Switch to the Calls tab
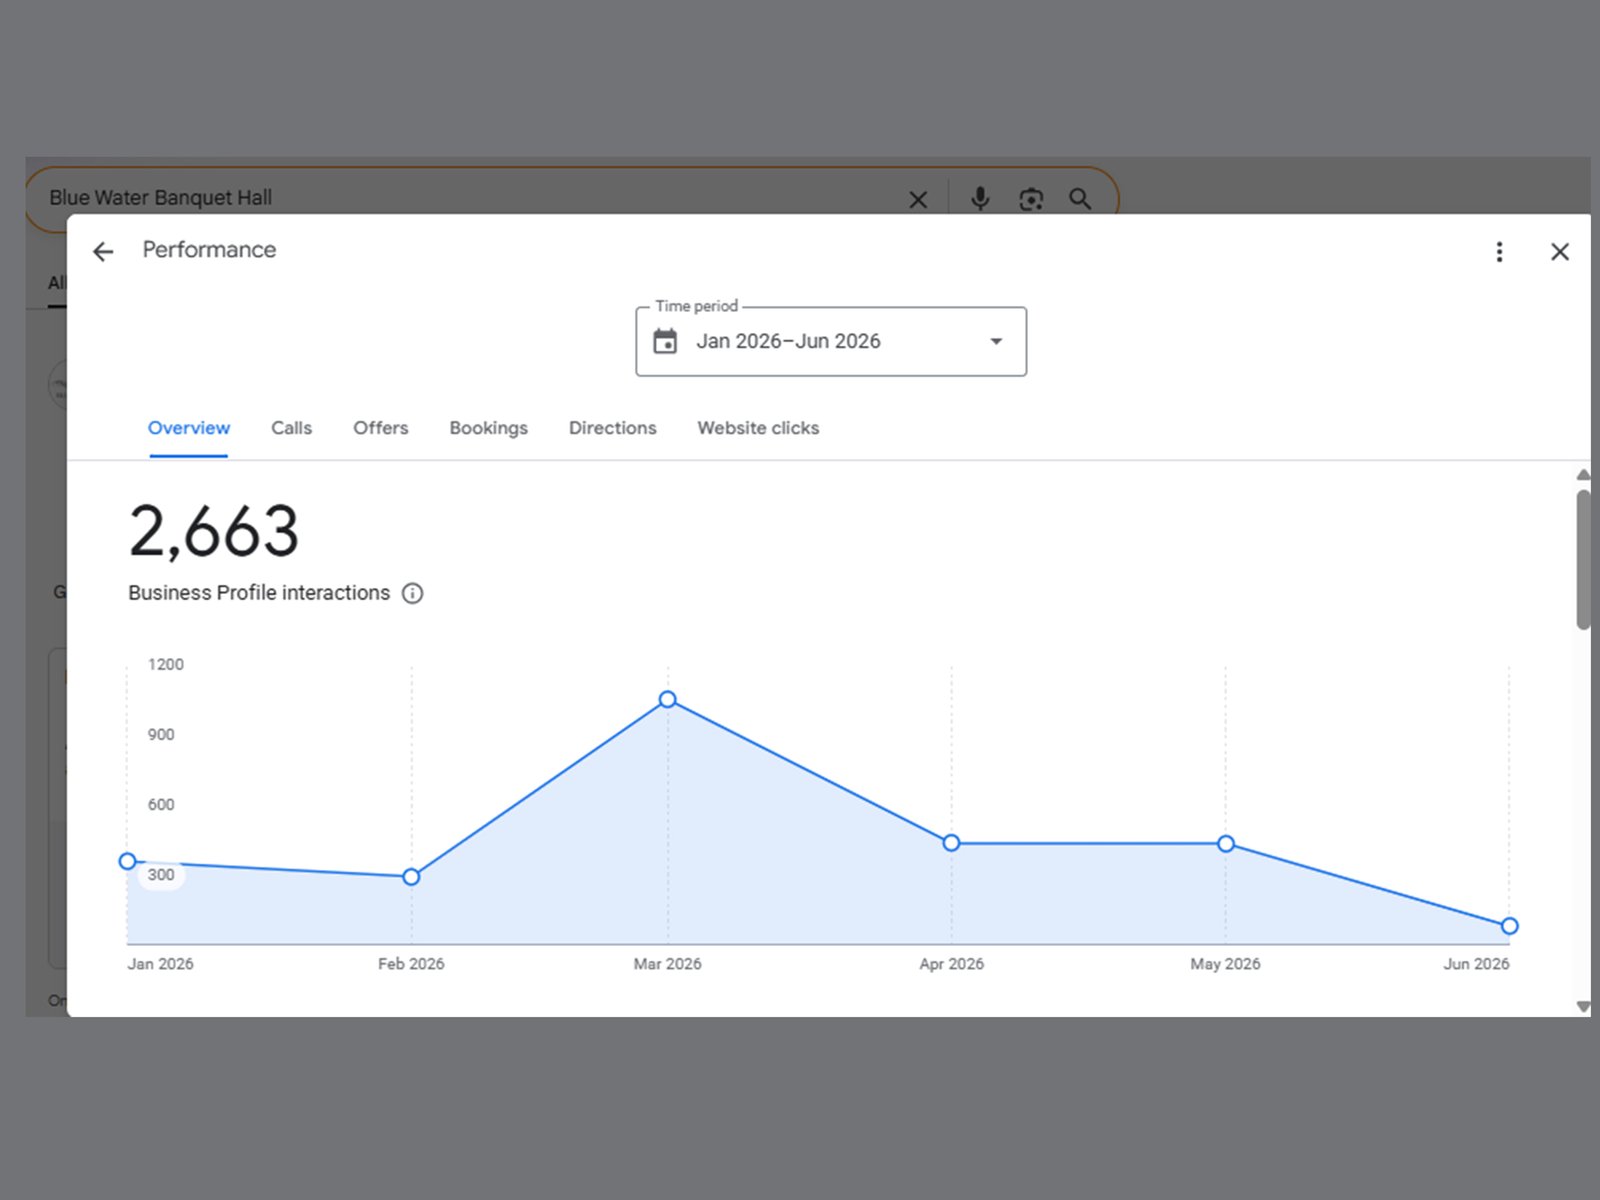1600x1200 pixels. (291, 428)
